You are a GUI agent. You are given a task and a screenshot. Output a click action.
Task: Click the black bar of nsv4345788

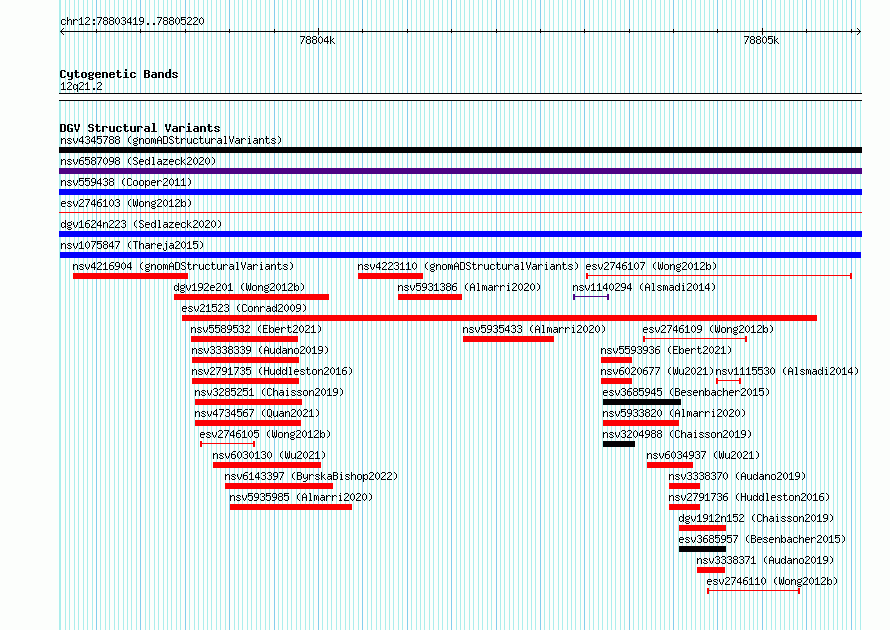click(460, 150)
